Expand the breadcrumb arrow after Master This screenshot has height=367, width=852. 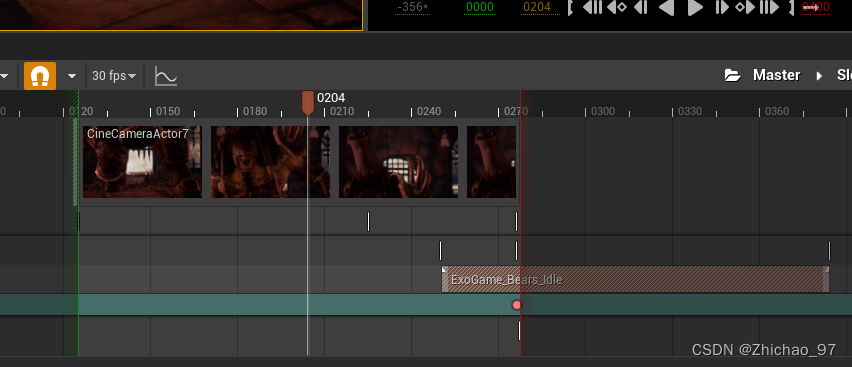(819, 76)
